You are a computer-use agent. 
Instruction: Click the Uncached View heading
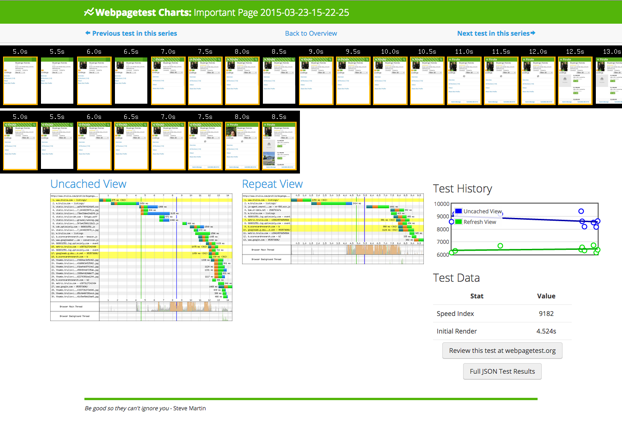click(88, 184)
